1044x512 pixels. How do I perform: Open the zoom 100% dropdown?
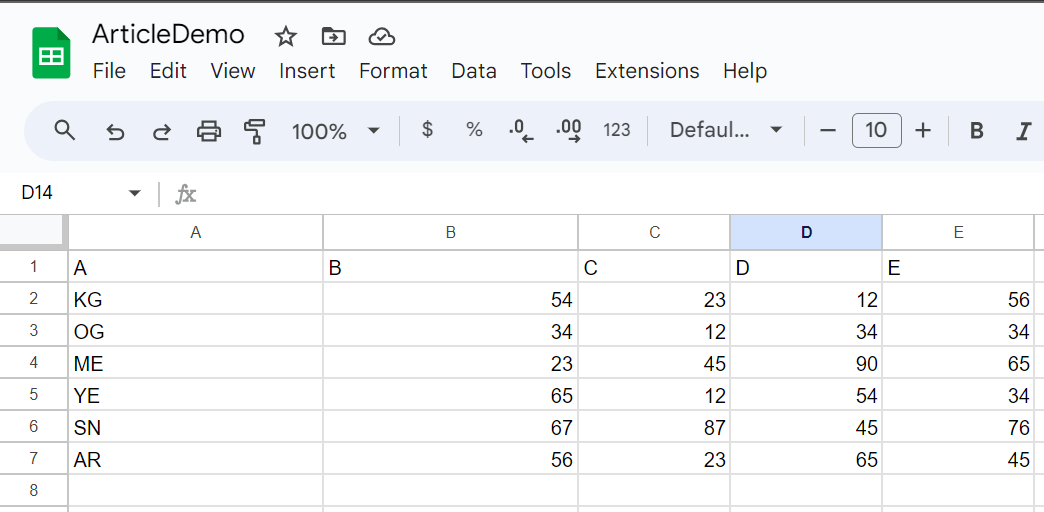(336, 130)
